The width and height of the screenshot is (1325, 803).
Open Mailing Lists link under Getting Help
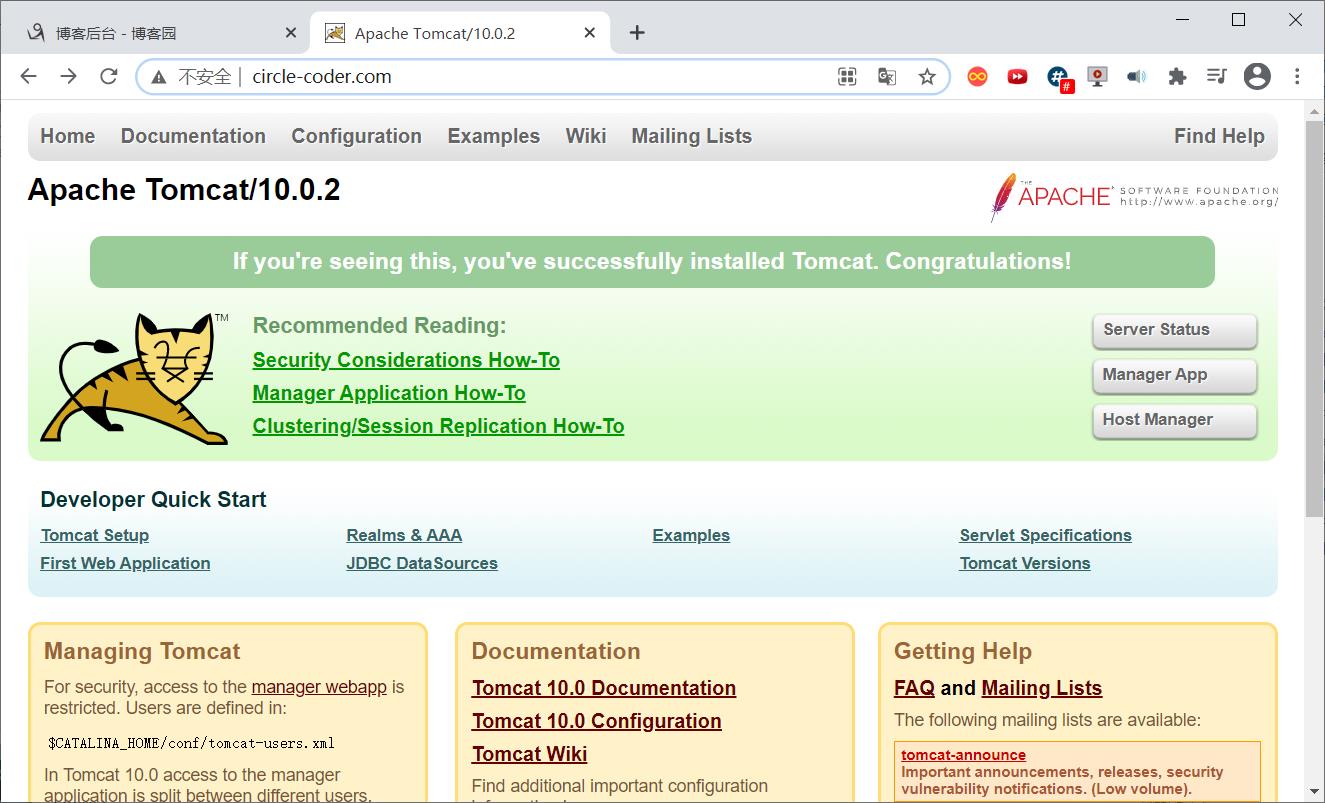1042,688
